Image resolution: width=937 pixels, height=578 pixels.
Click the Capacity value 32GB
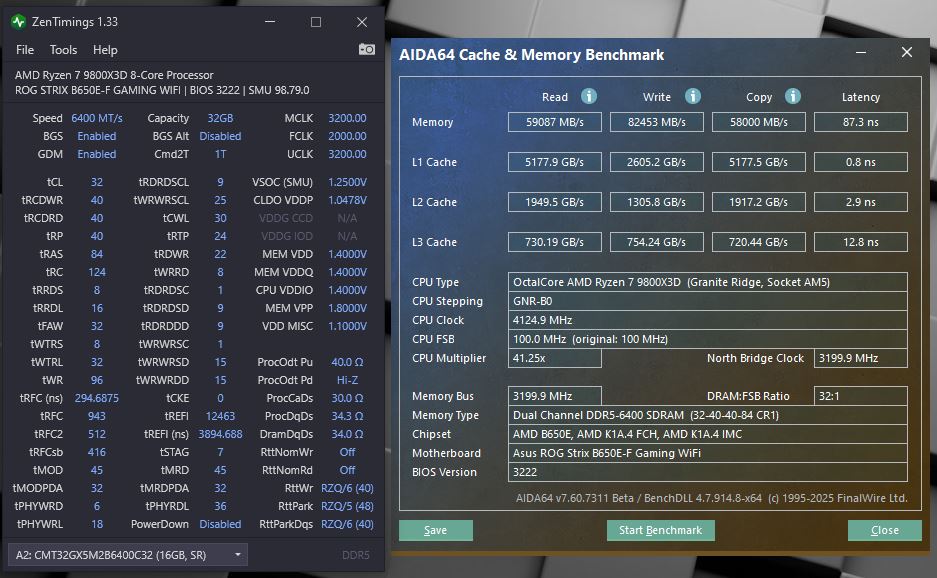221,118
